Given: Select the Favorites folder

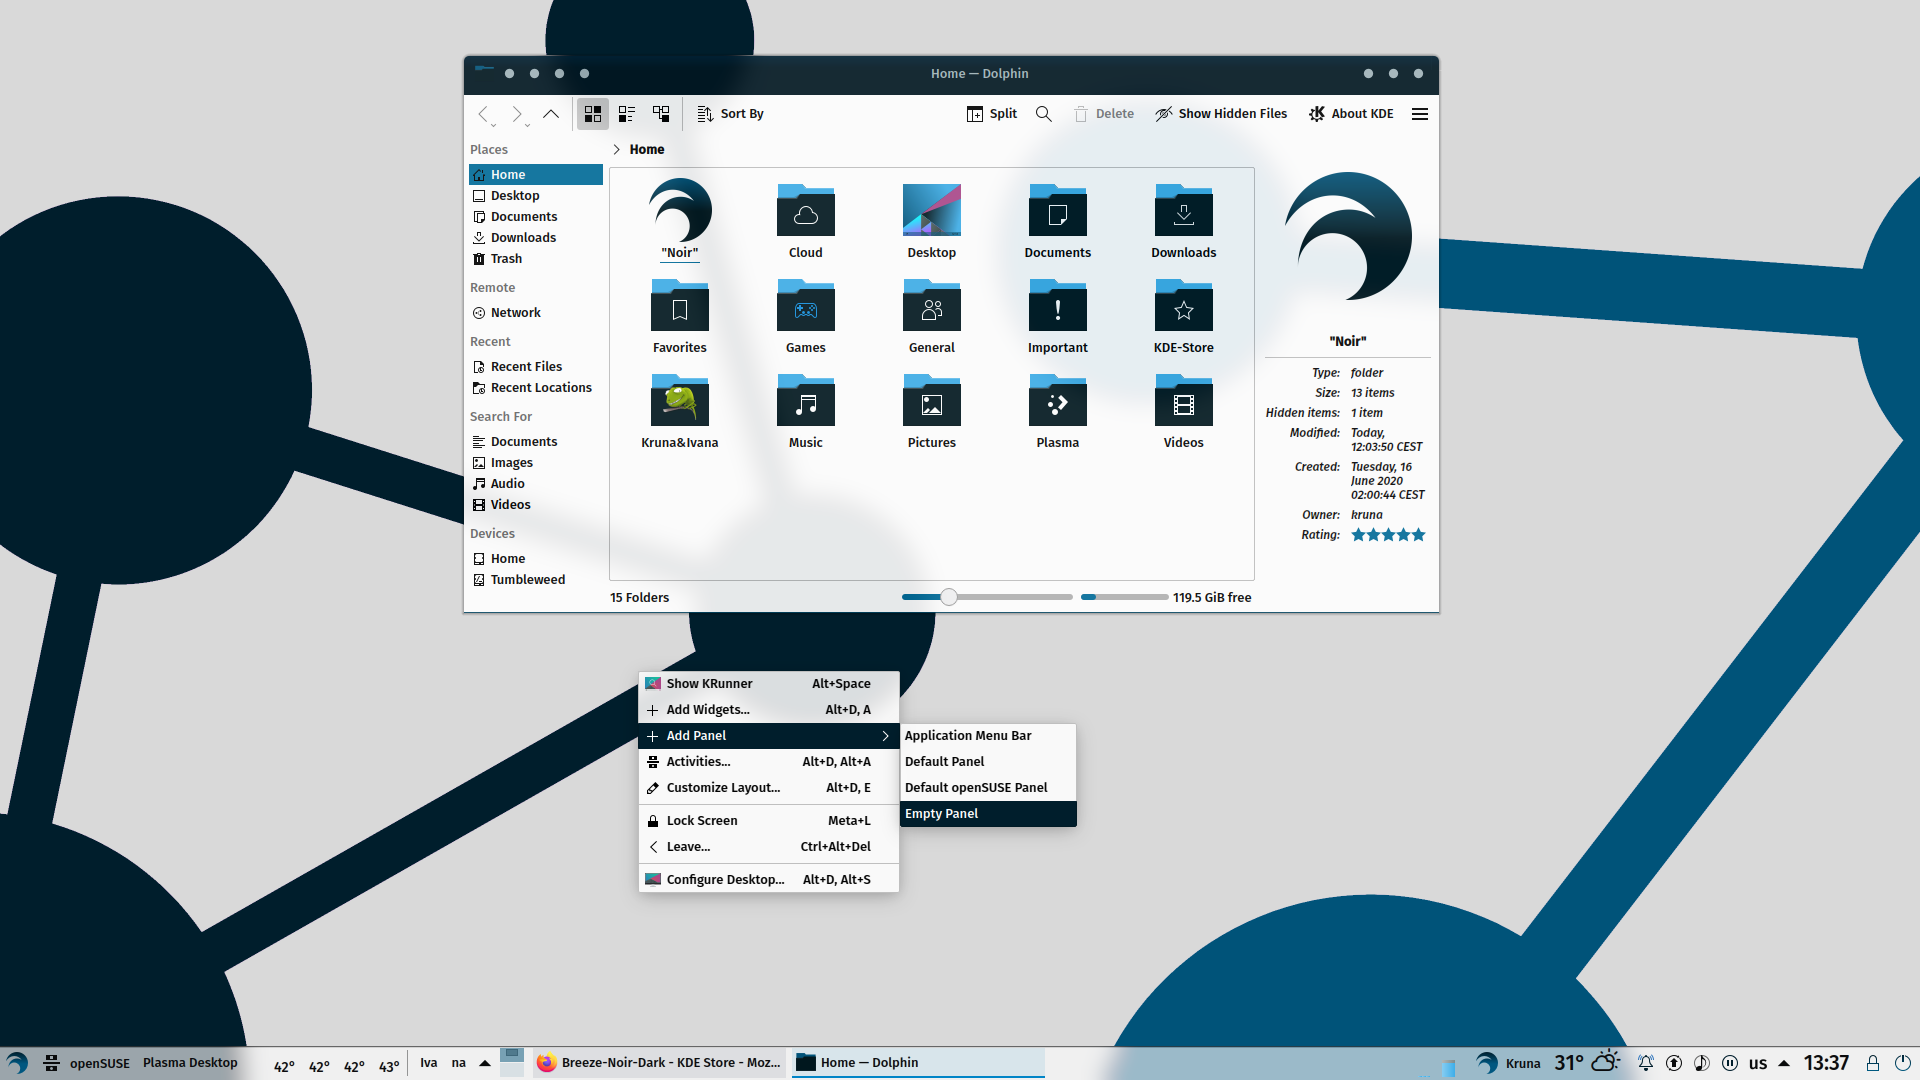Looking at the screenshot, I should pyautogui.click(x=680, y=307).
